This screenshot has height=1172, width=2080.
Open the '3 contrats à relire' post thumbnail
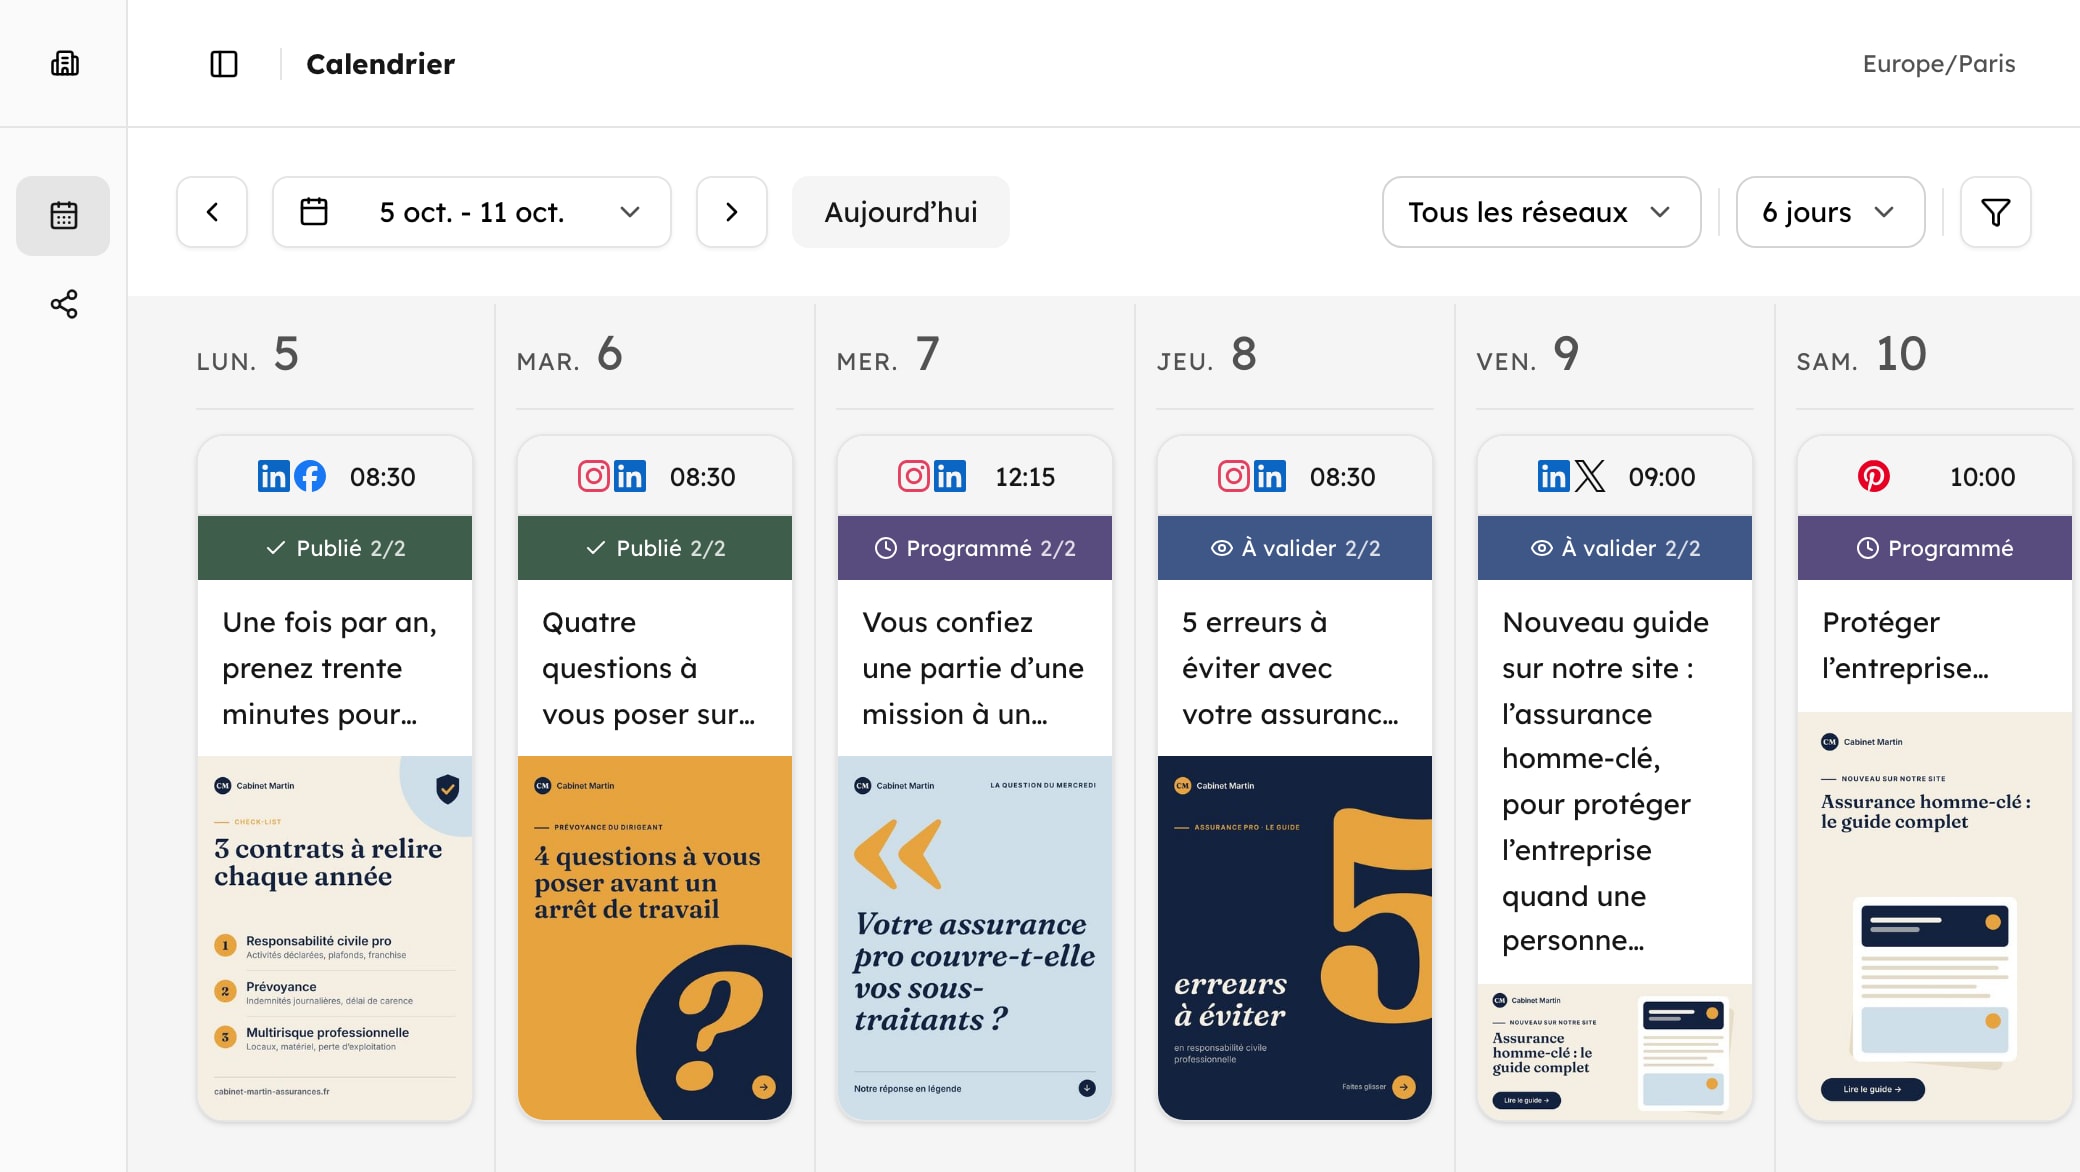point(335,938)
